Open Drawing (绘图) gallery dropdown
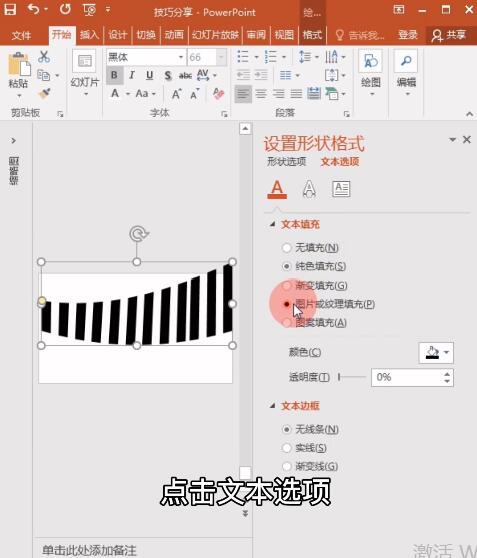Image resolution: width=477 pixels, height=558 pixels. pyautogui.click(x=372, y=94)
